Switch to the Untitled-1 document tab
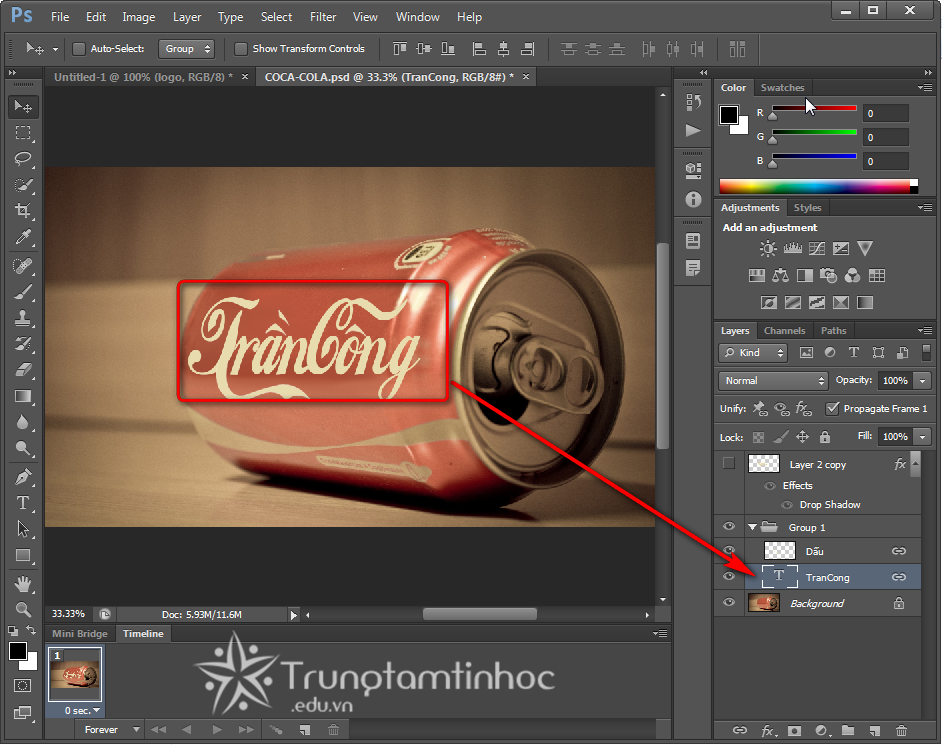Image resolution: width=942 pixels, height=745 pixels. click(143, 77)
